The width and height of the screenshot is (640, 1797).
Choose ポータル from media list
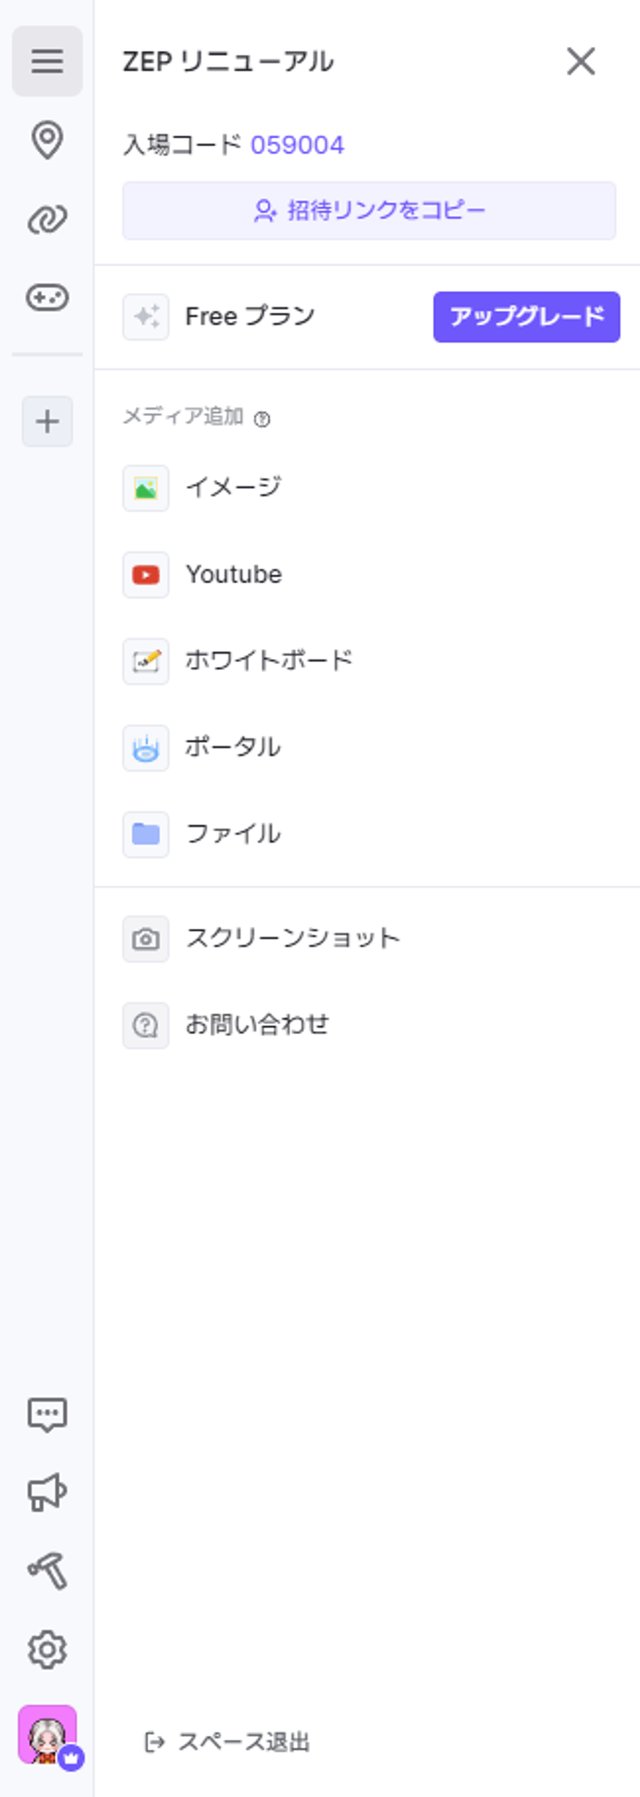pyautogui.click(x=232, y=747)
